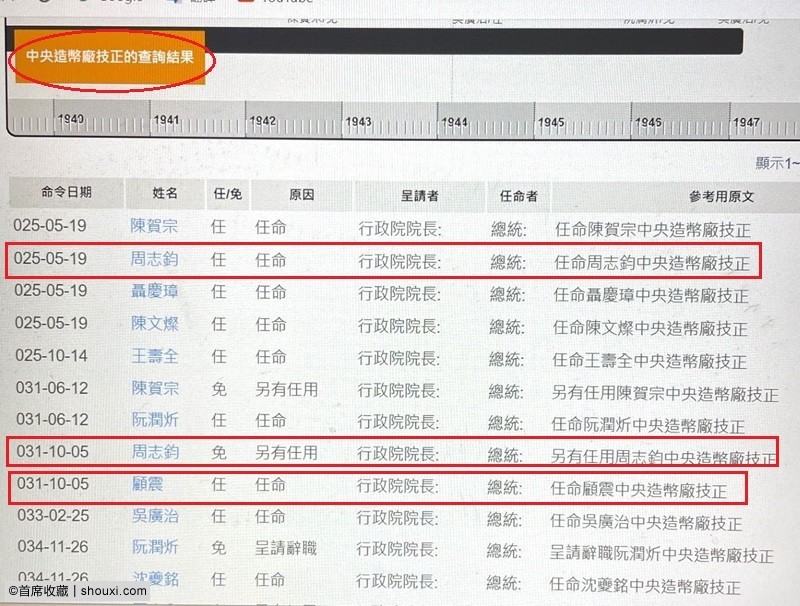Open the 顧震 name link
The image size is (800, 606).
pos(146,485)
